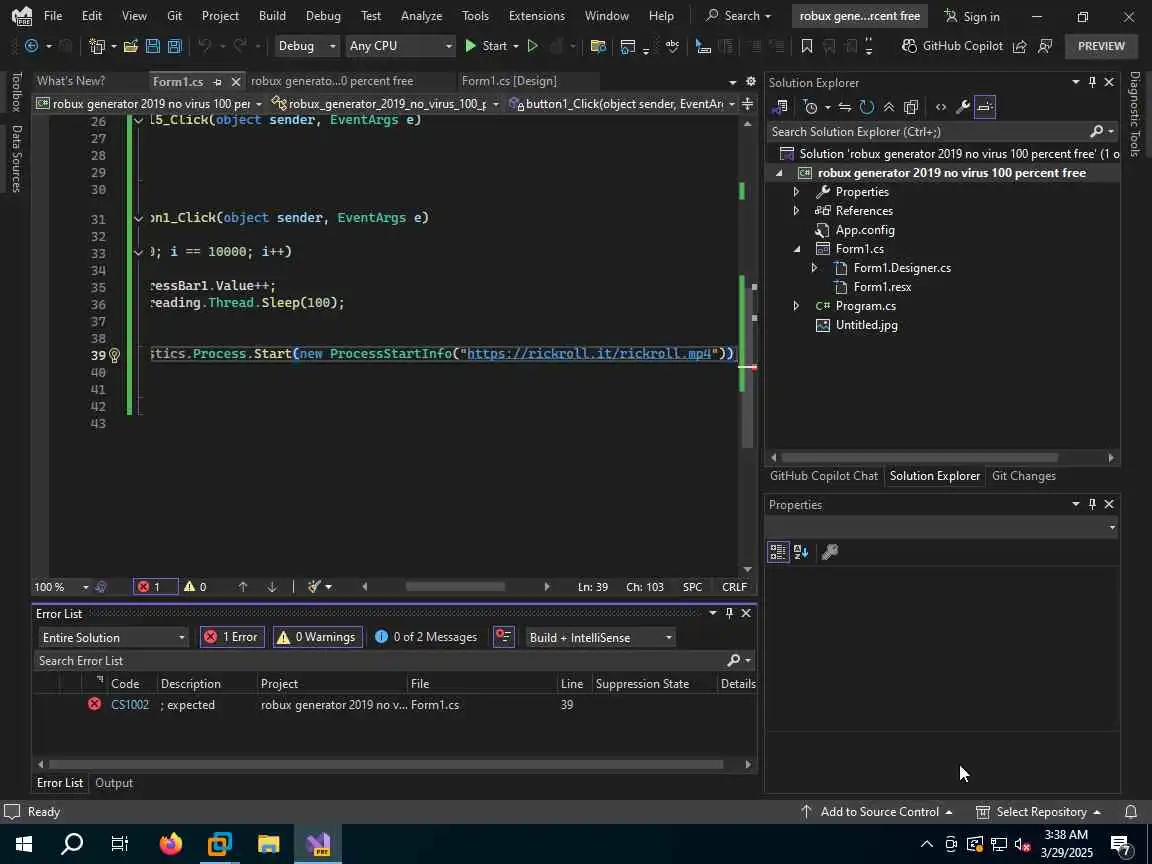Click the Save All toolbar icon
The height and width of the screenshot is (864, 1152).
175,46
